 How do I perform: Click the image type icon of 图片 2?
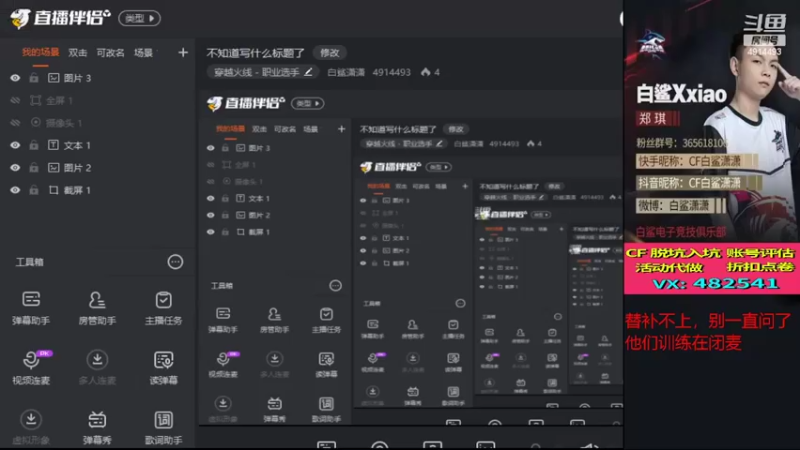click(x=54, y=168)
